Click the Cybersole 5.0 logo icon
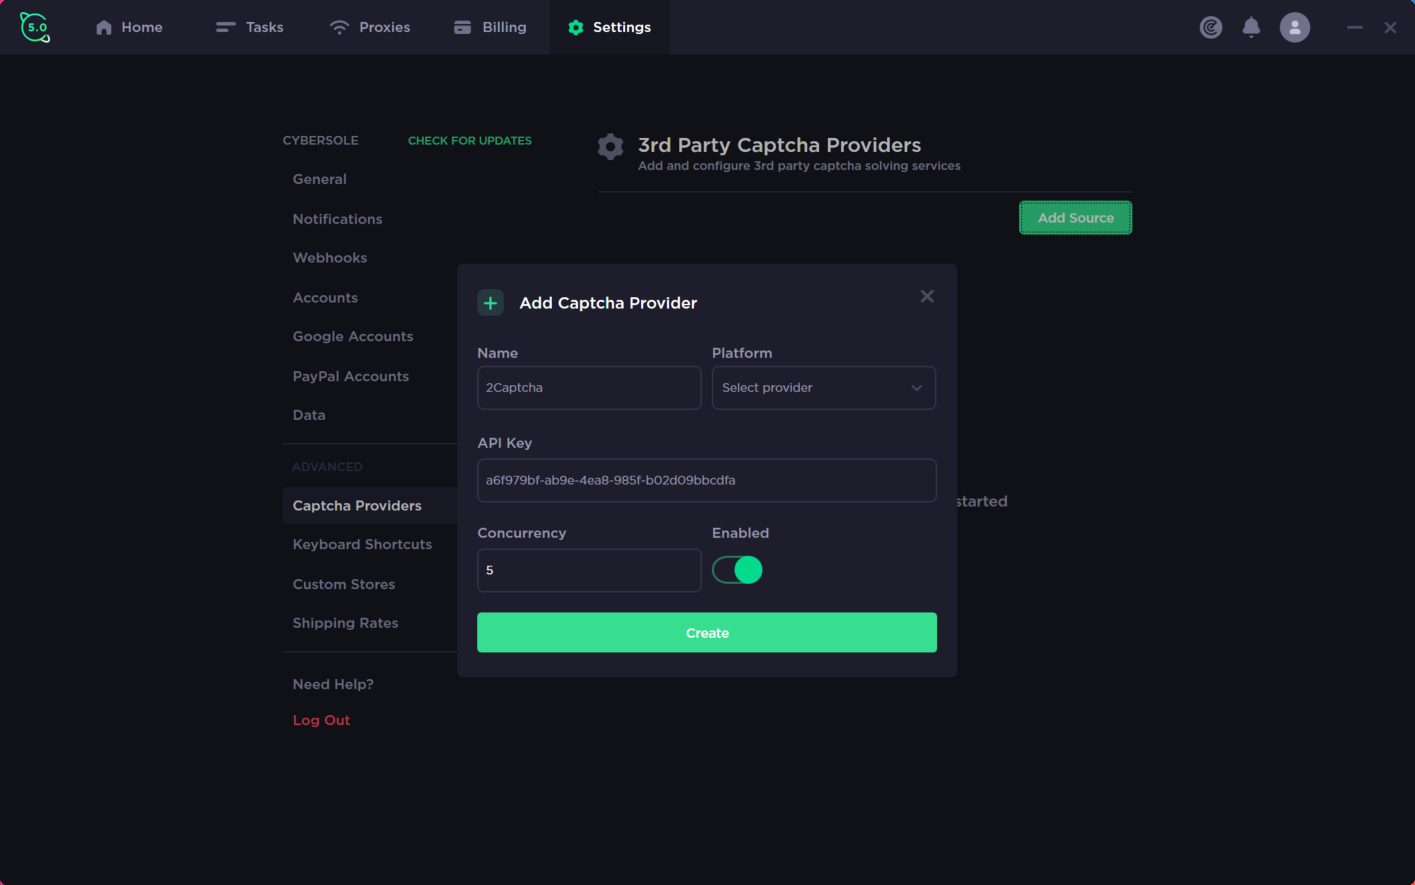 tap(35, 27)
